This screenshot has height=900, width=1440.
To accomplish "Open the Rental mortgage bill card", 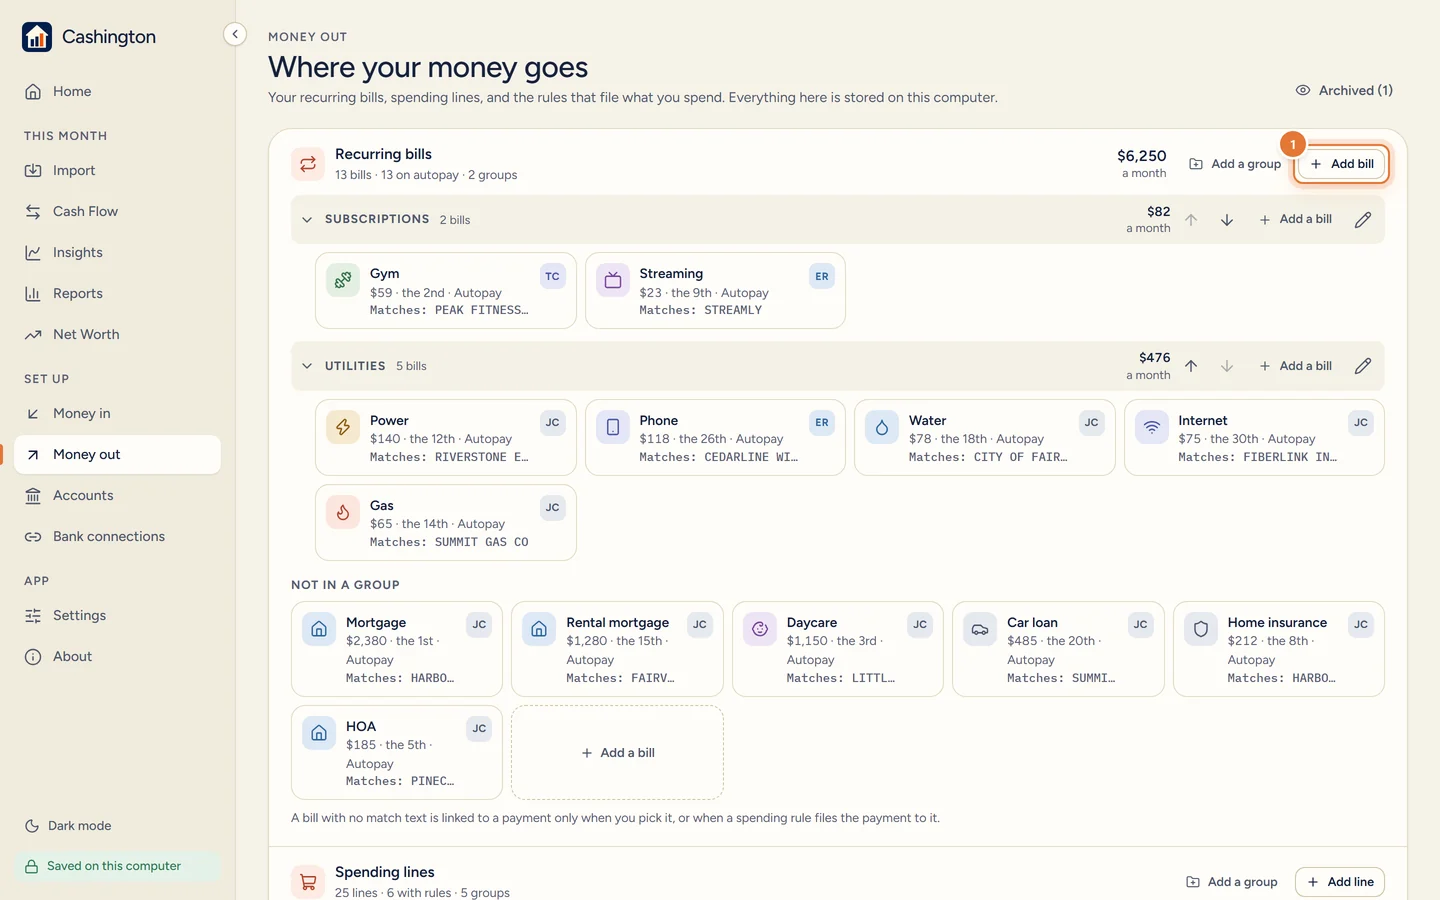I will (617, 649).
